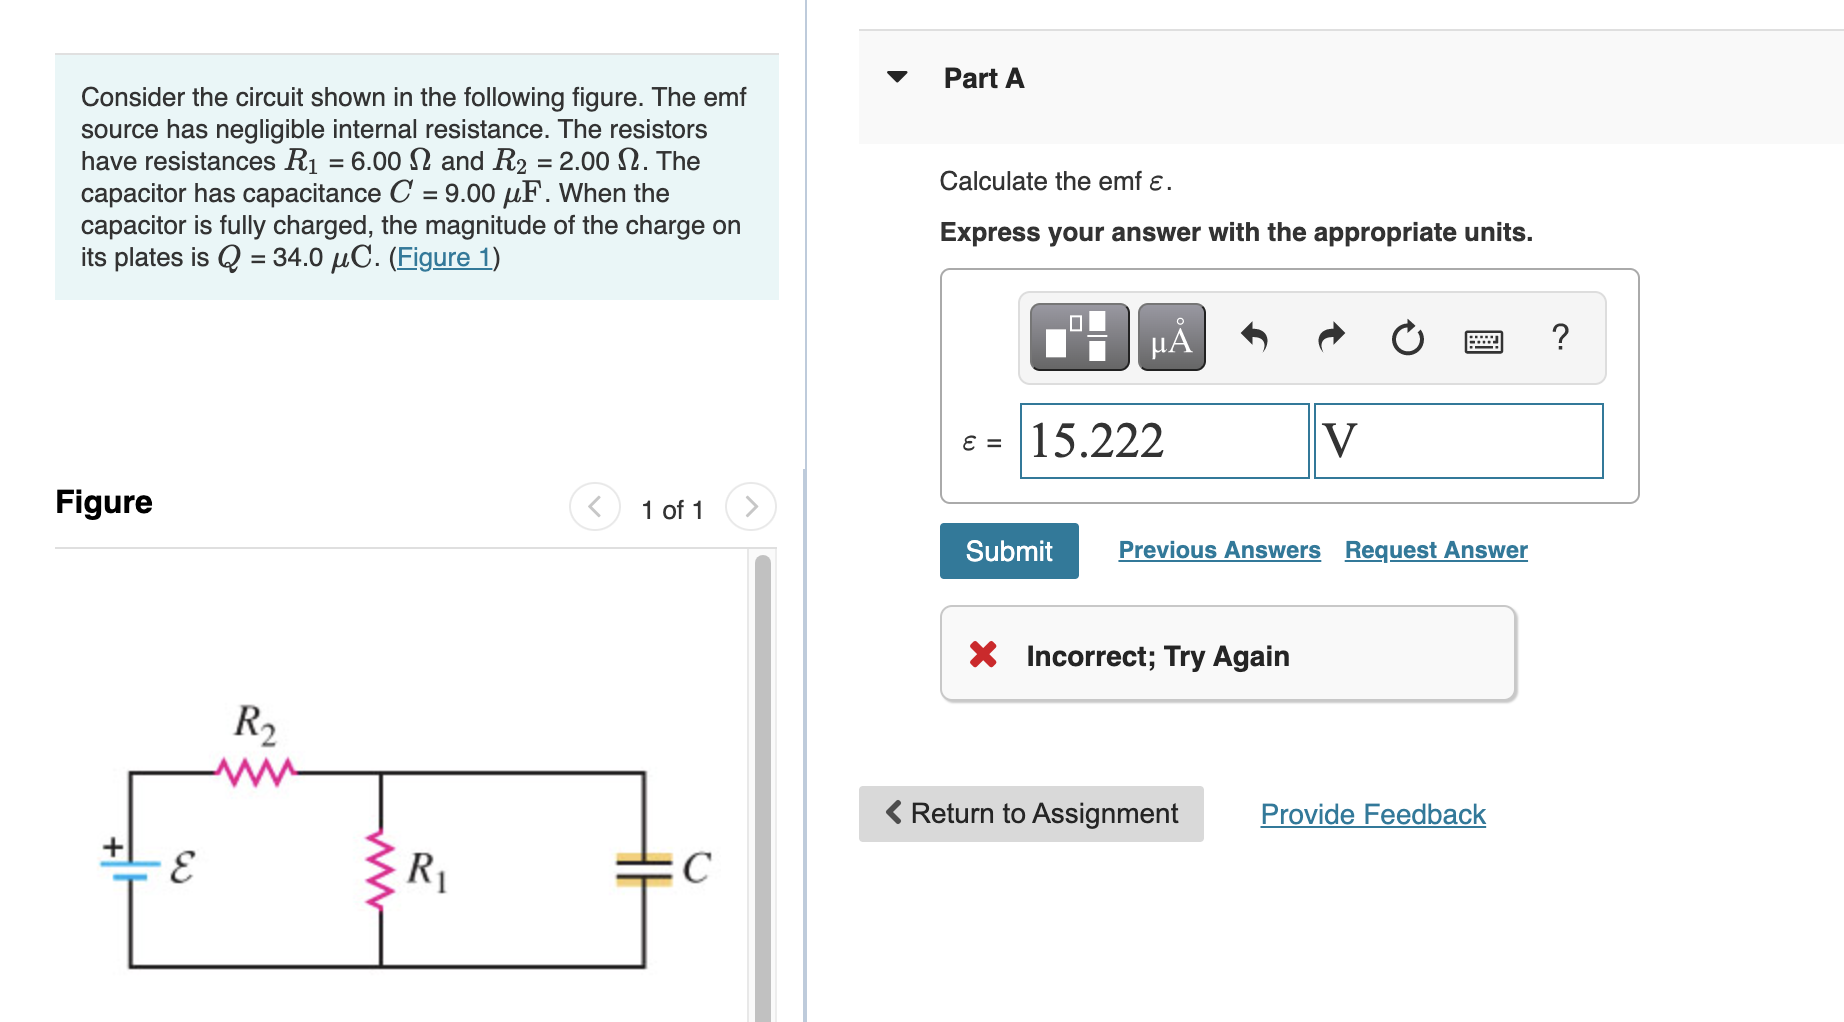Submit the answer
This screenshot has width=1844, height=1022.
(x=1008, y=551)
